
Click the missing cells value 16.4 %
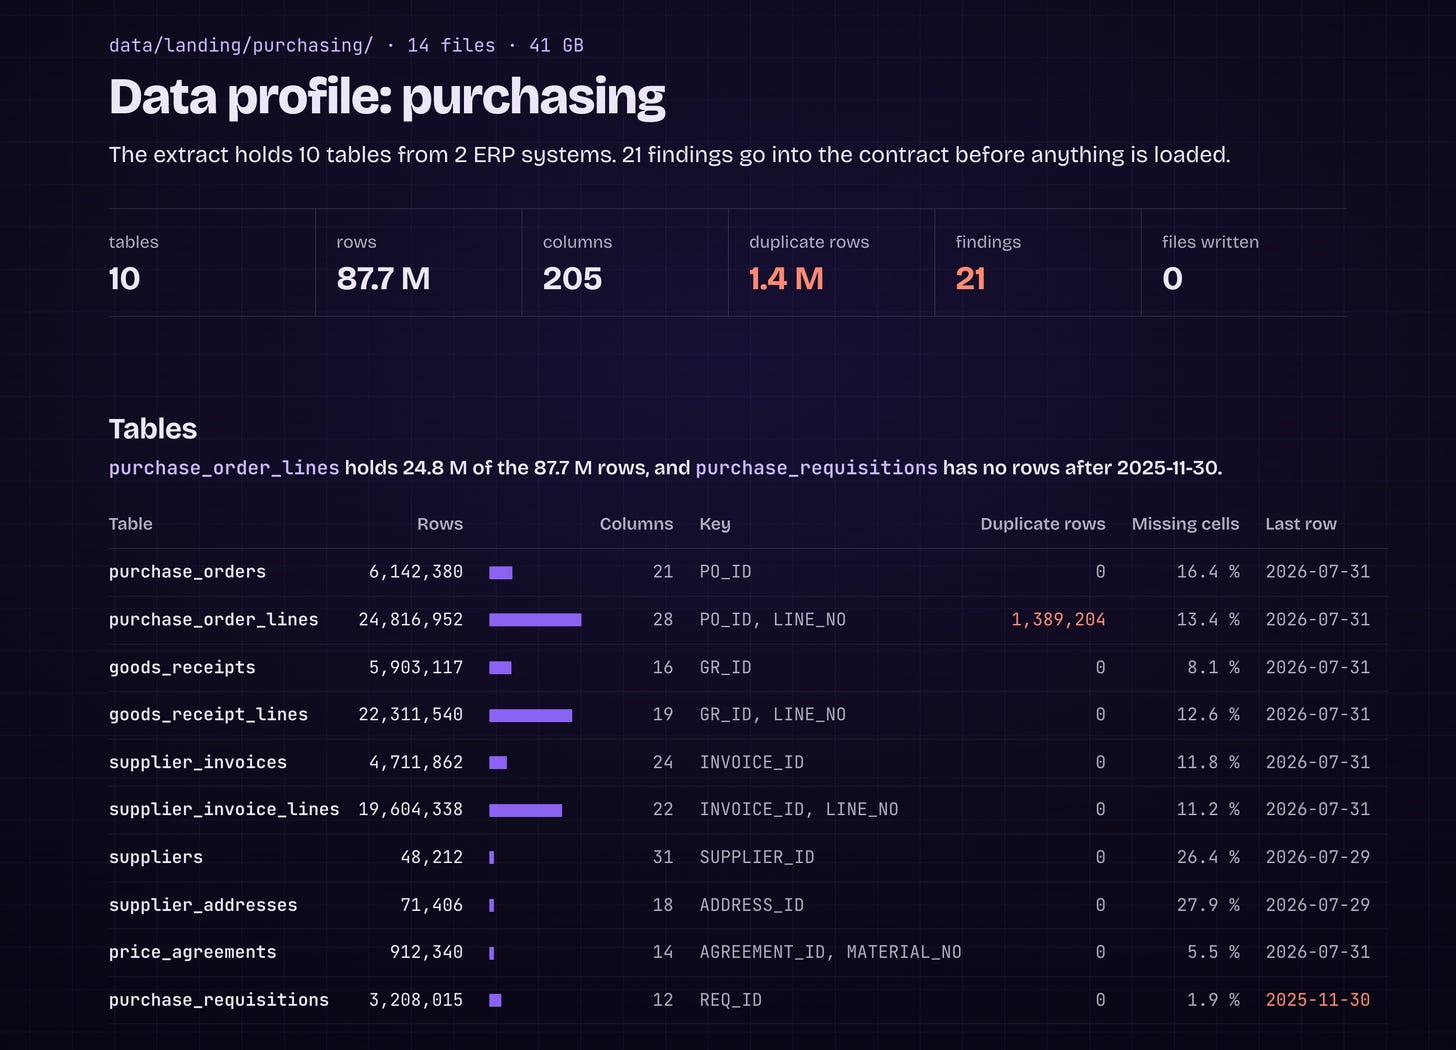(1208, 572)
